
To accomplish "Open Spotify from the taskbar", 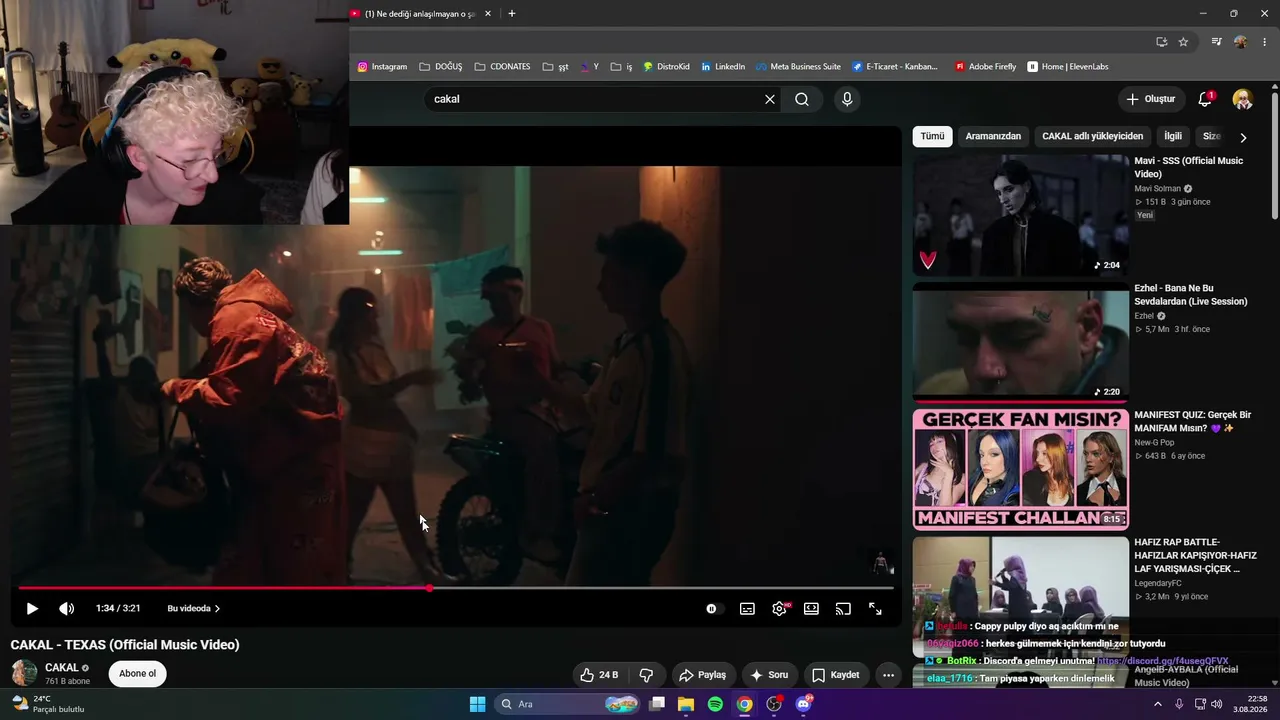I will (x=715, y=704).
